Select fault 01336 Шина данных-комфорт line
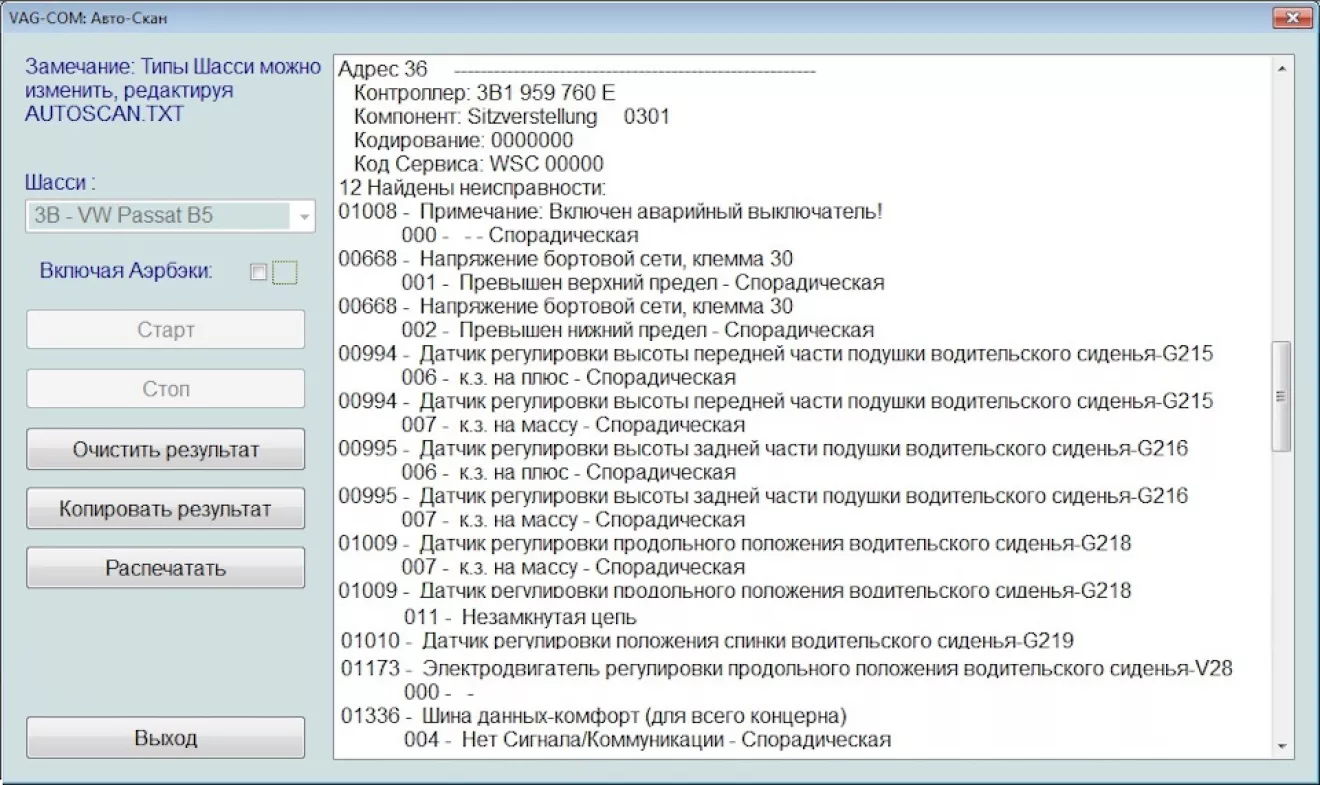The image size is (1320, 785). tap(594, 717)
